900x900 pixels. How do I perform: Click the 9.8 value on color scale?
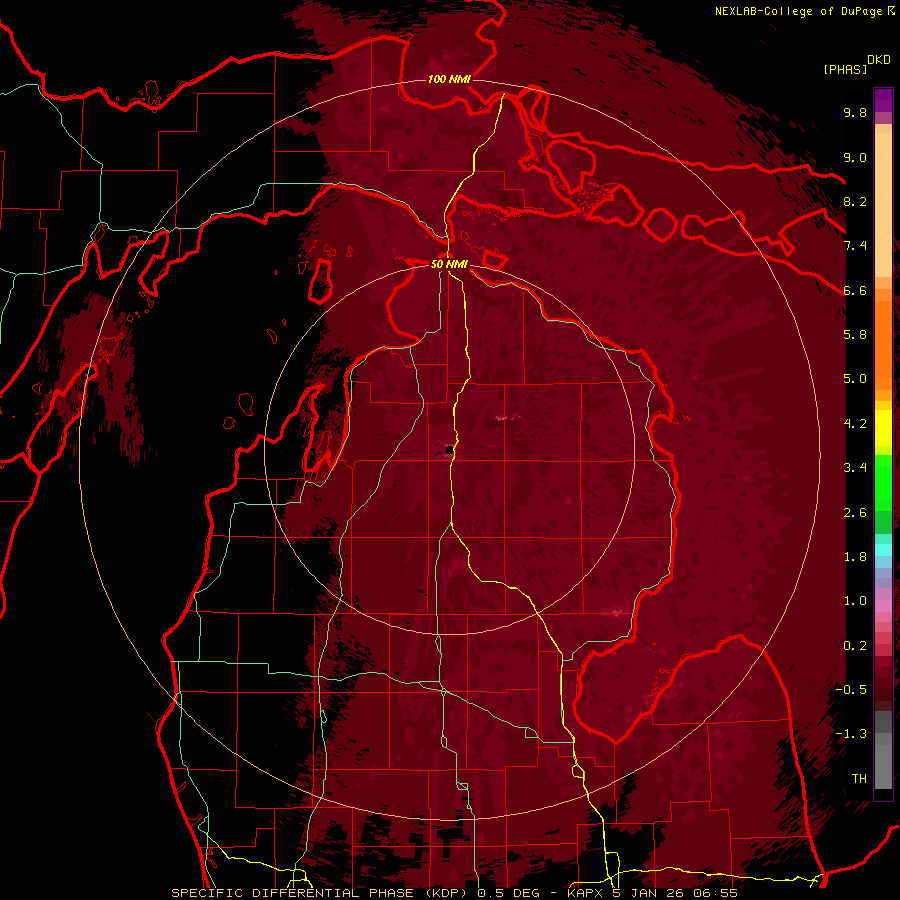pos(855,112)
